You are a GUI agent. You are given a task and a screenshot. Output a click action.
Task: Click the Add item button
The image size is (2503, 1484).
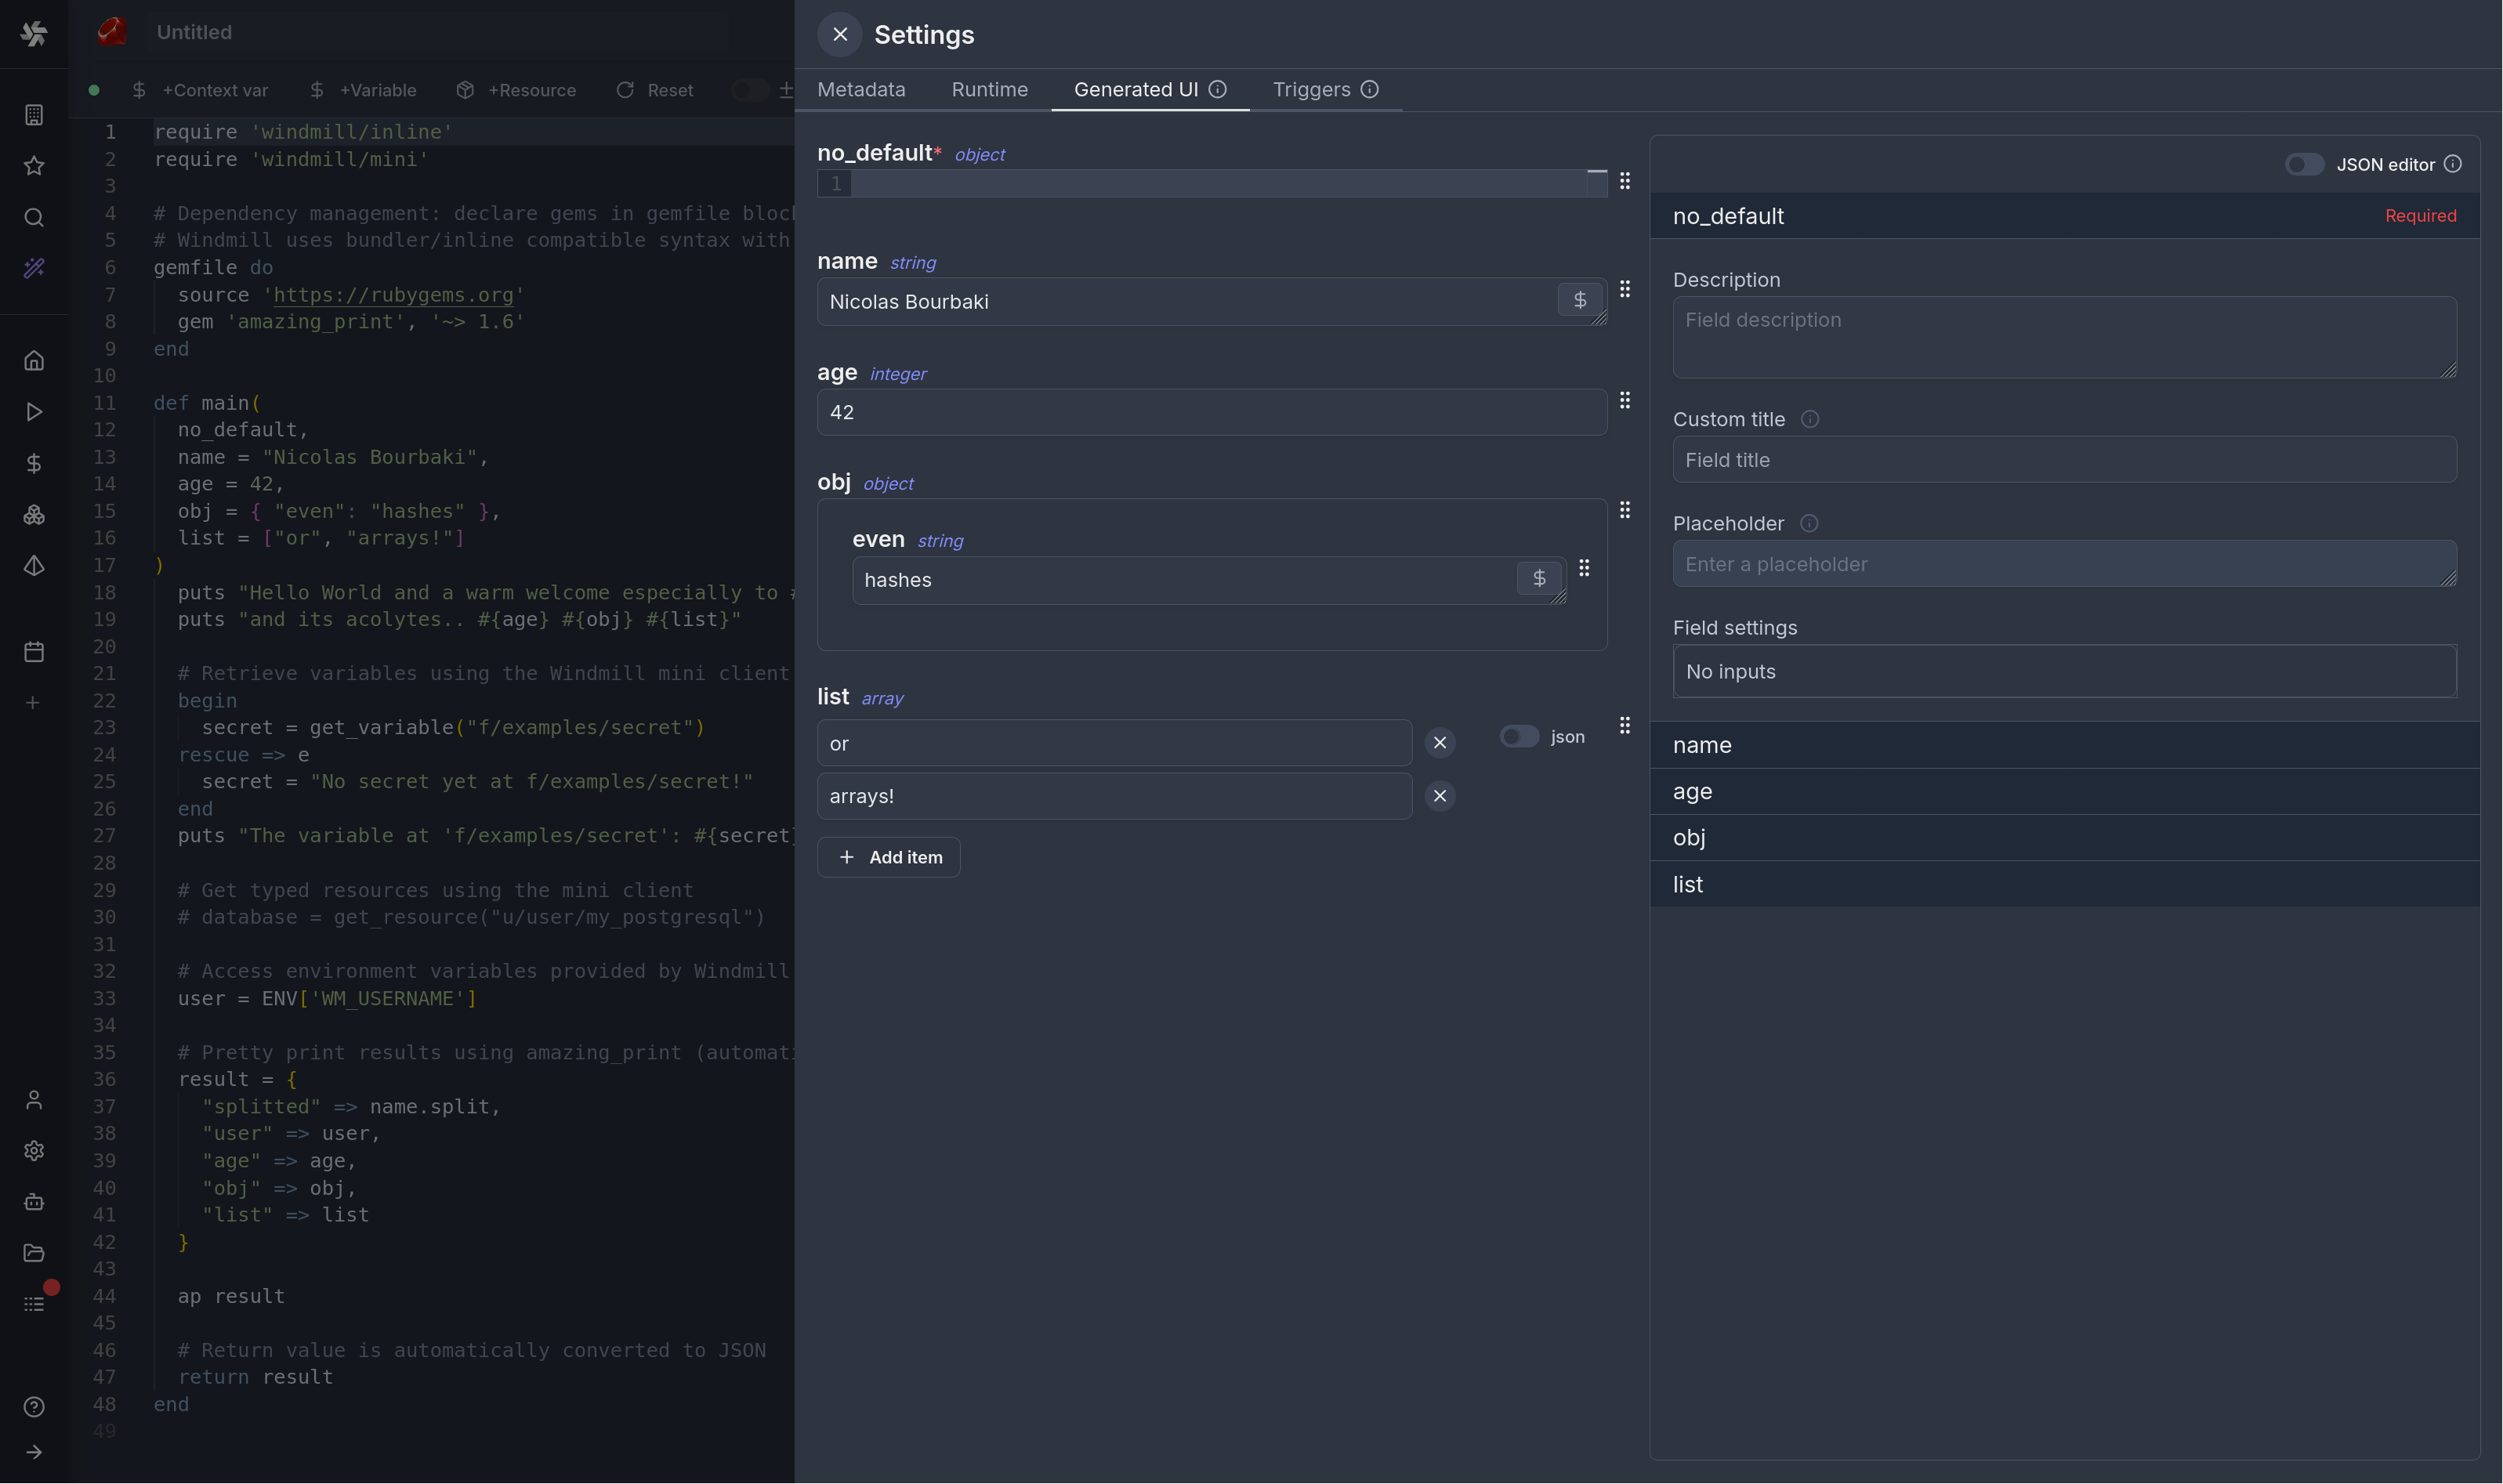point(889,856)
